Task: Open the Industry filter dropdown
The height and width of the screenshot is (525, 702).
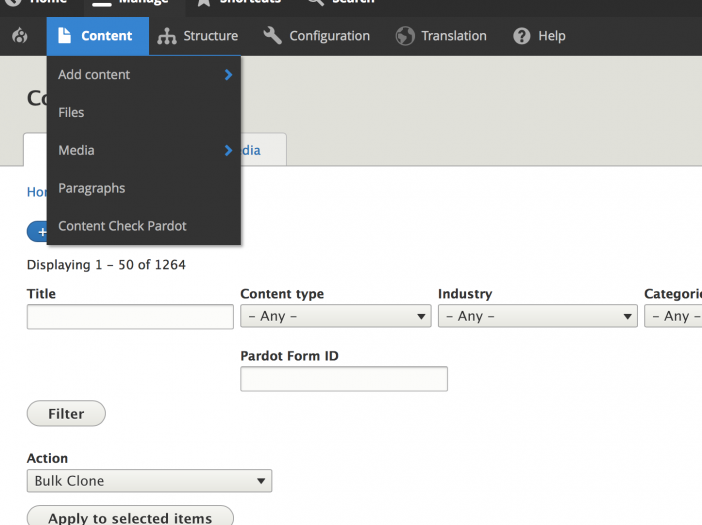Action: pyautogui.click(x=537, y=316)
